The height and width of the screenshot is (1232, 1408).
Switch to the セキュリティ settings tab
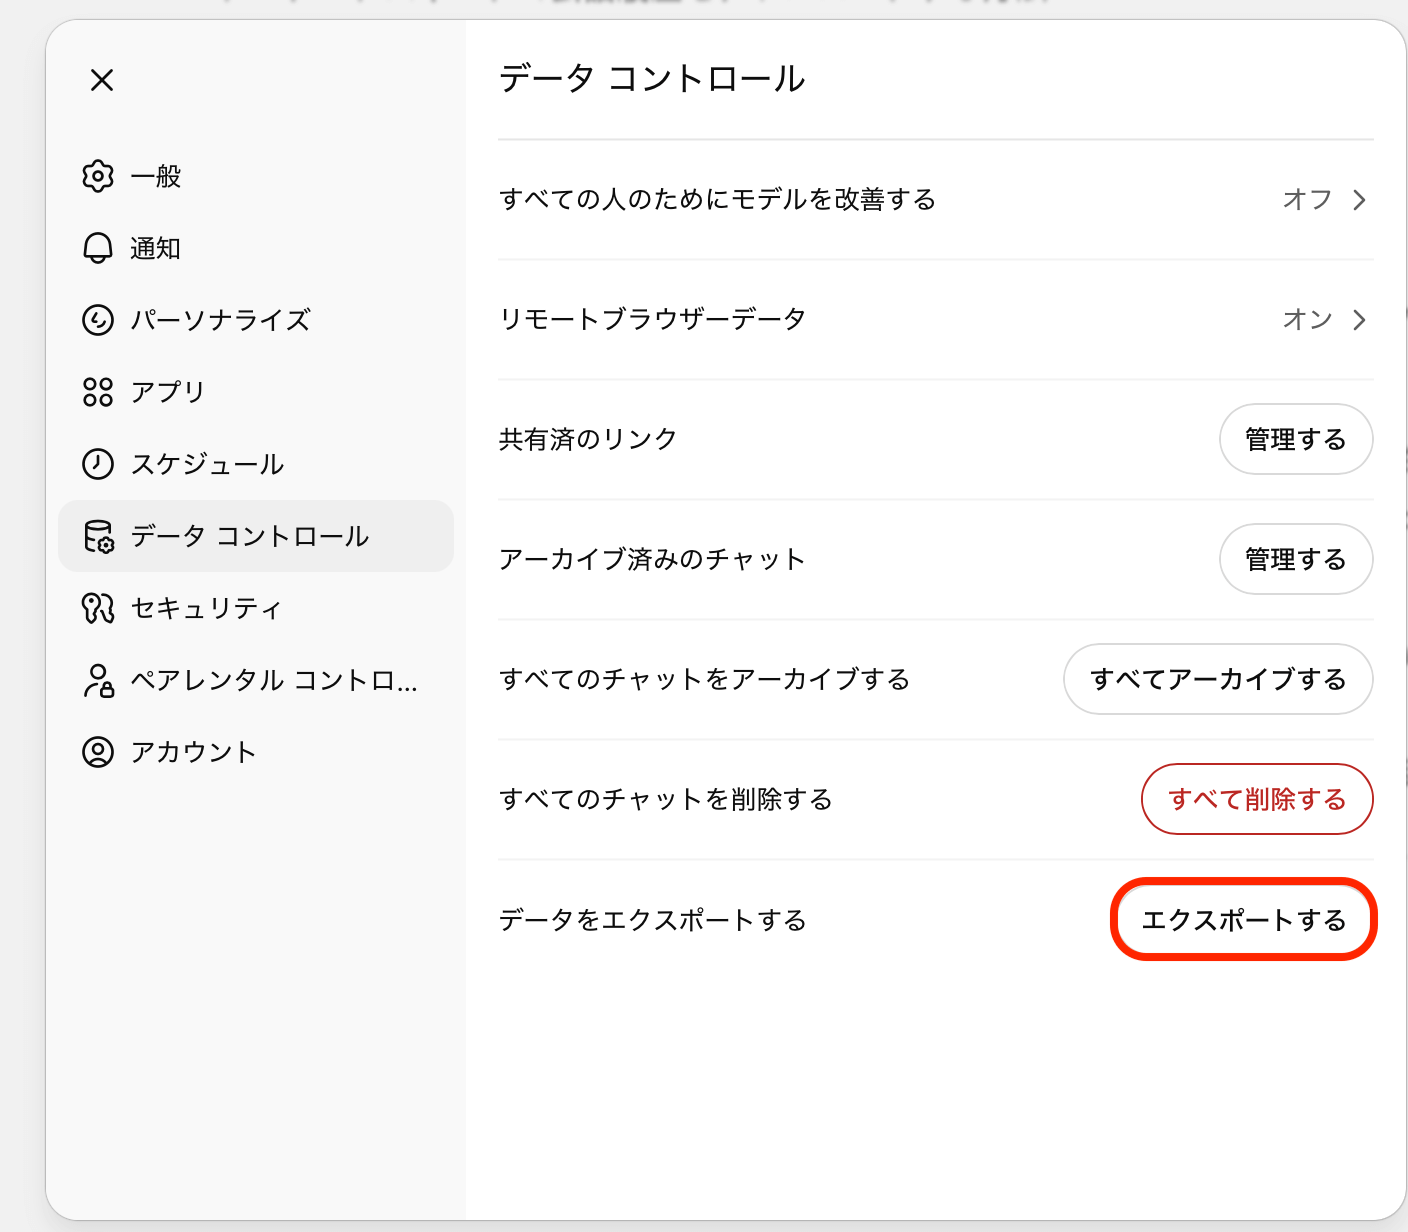(x=206, y=608)
